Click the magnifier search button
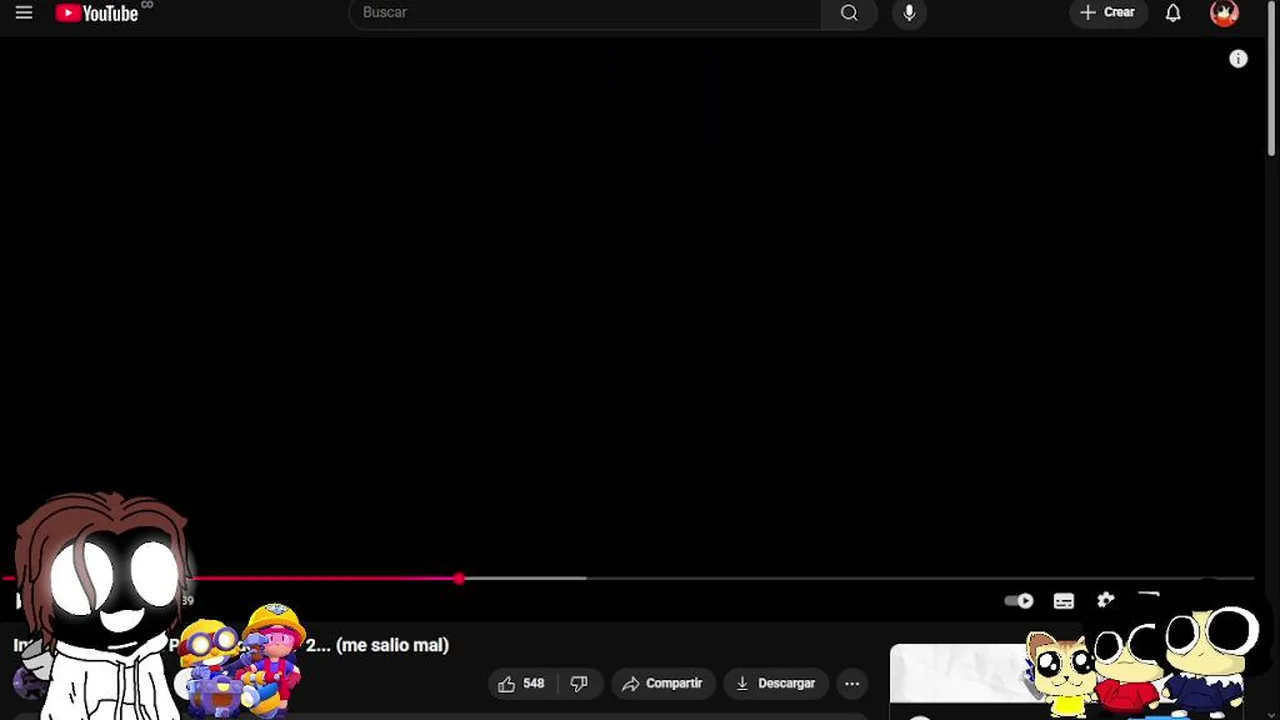 (x=849, y=13)
